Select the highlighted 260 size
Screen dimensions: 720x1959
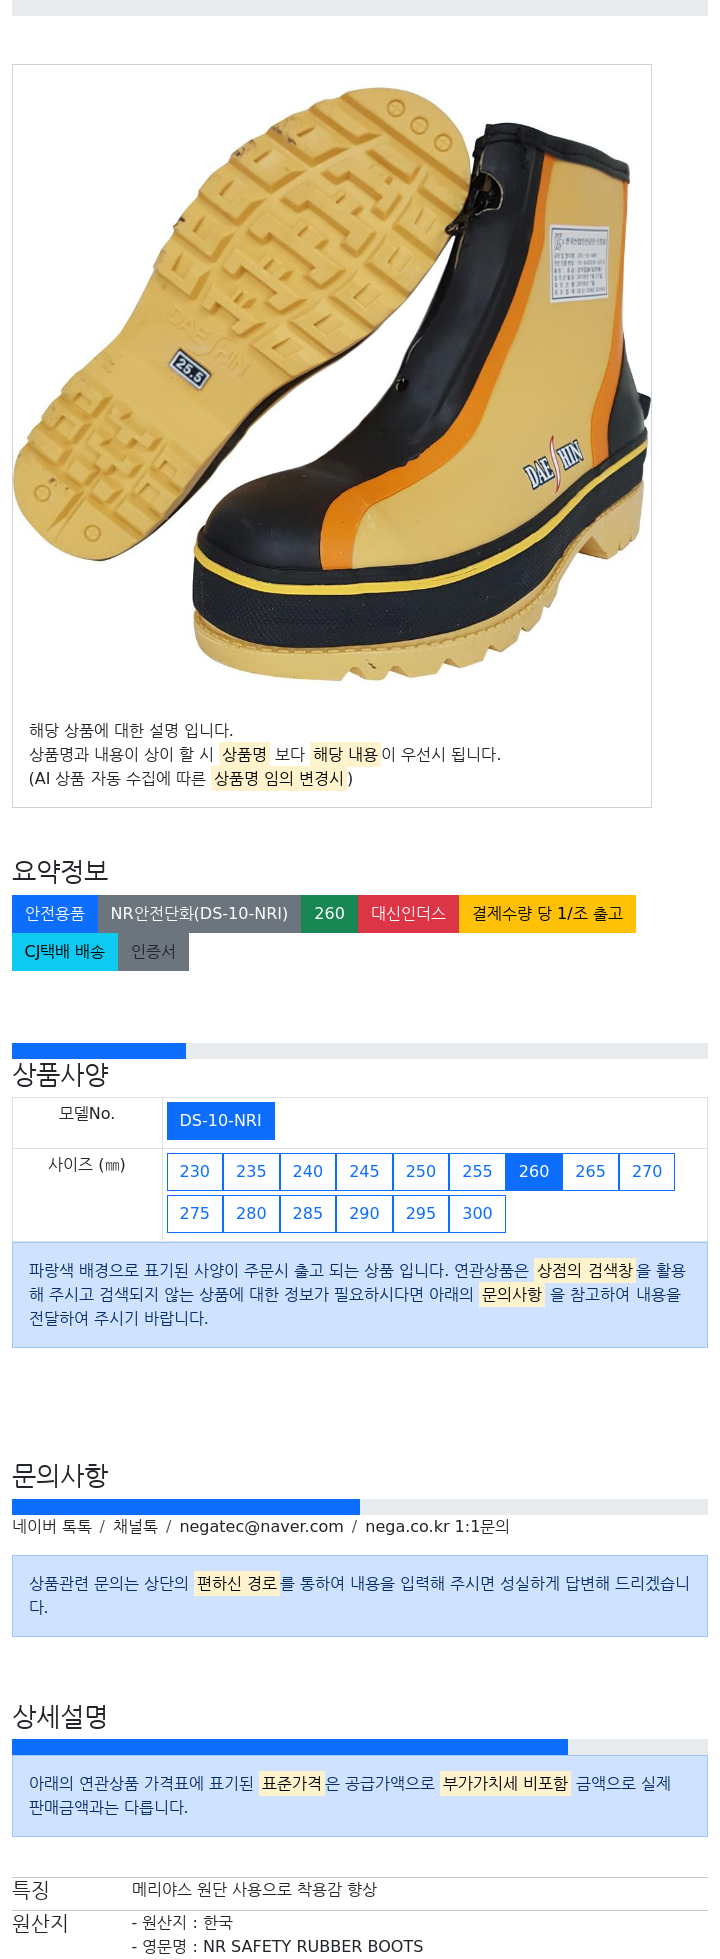click(534, 1172)
